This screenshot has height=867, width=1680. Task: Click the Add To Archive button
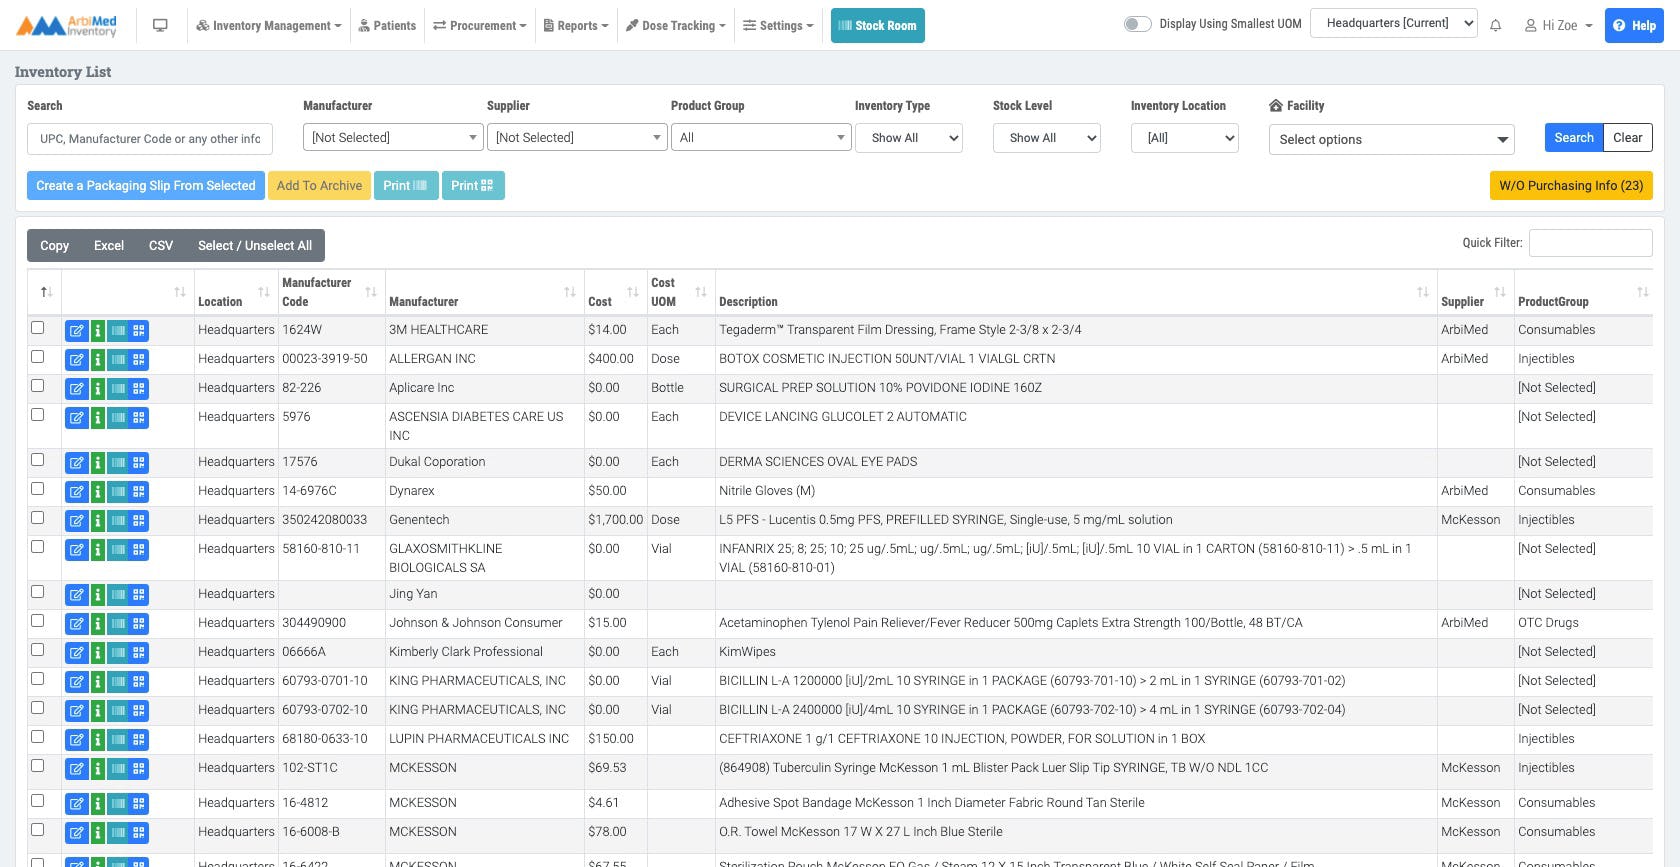click(x=319, y=186)
